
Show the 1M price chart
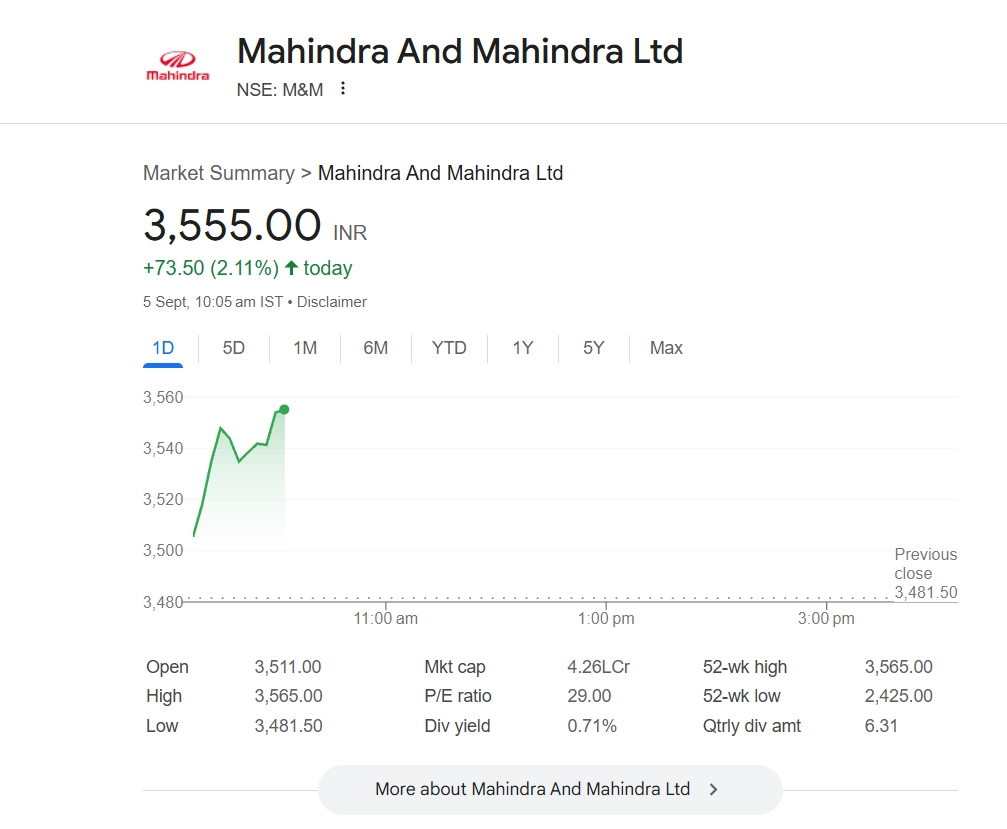click(x=305, y=348)
